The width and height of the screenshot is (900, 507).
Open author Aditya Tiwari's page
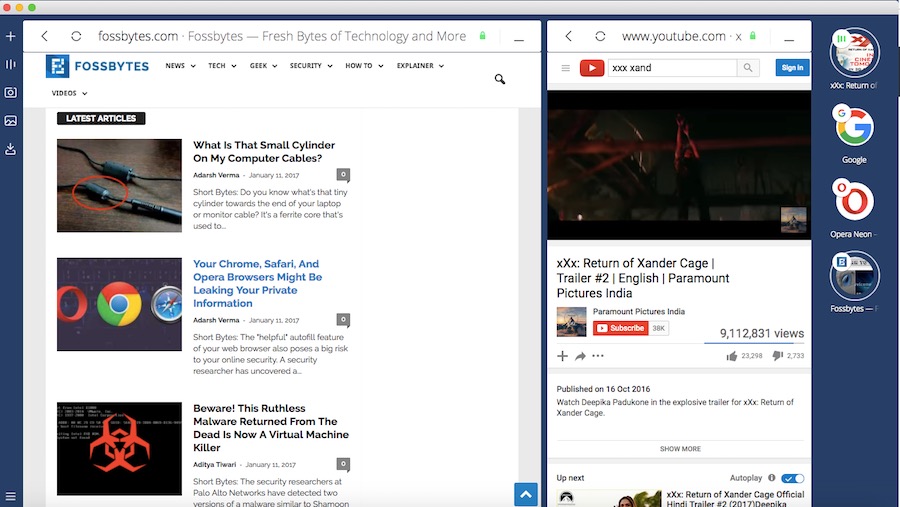click(x=215, y=465)
